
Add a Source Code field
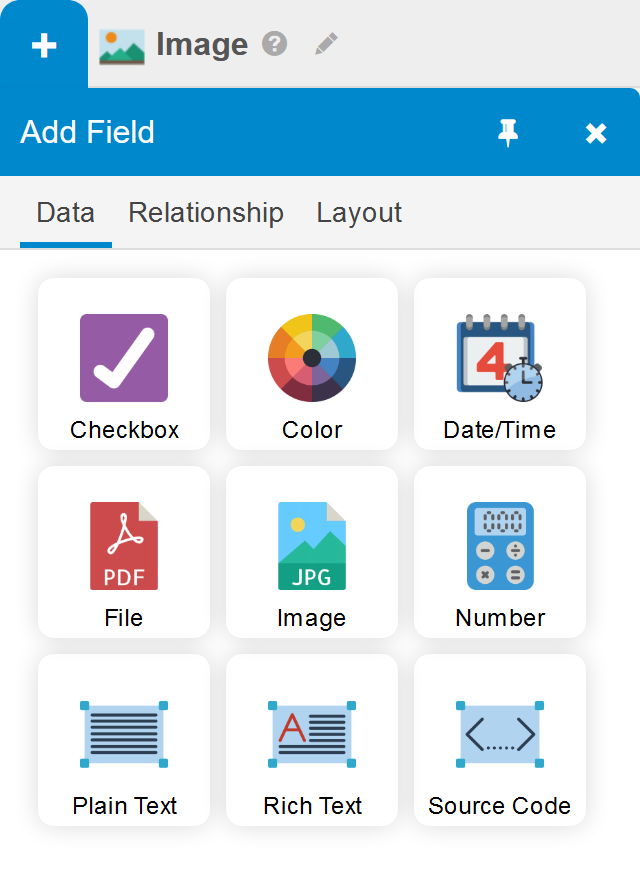click(x=500, y=740)
